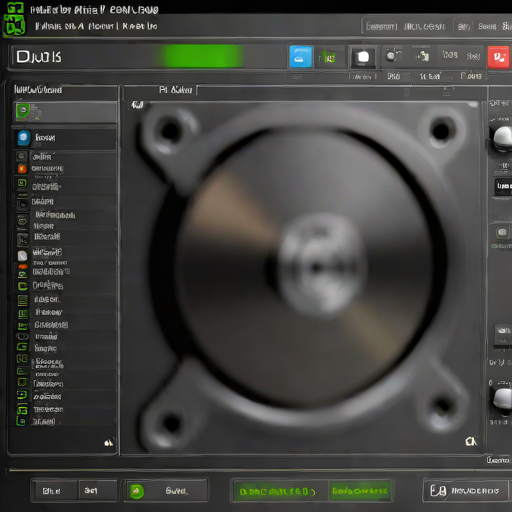The height and width of the screenshot is (512, 512).
Task: Click the white round icon in the sidebar list
Action: [22, 256]
